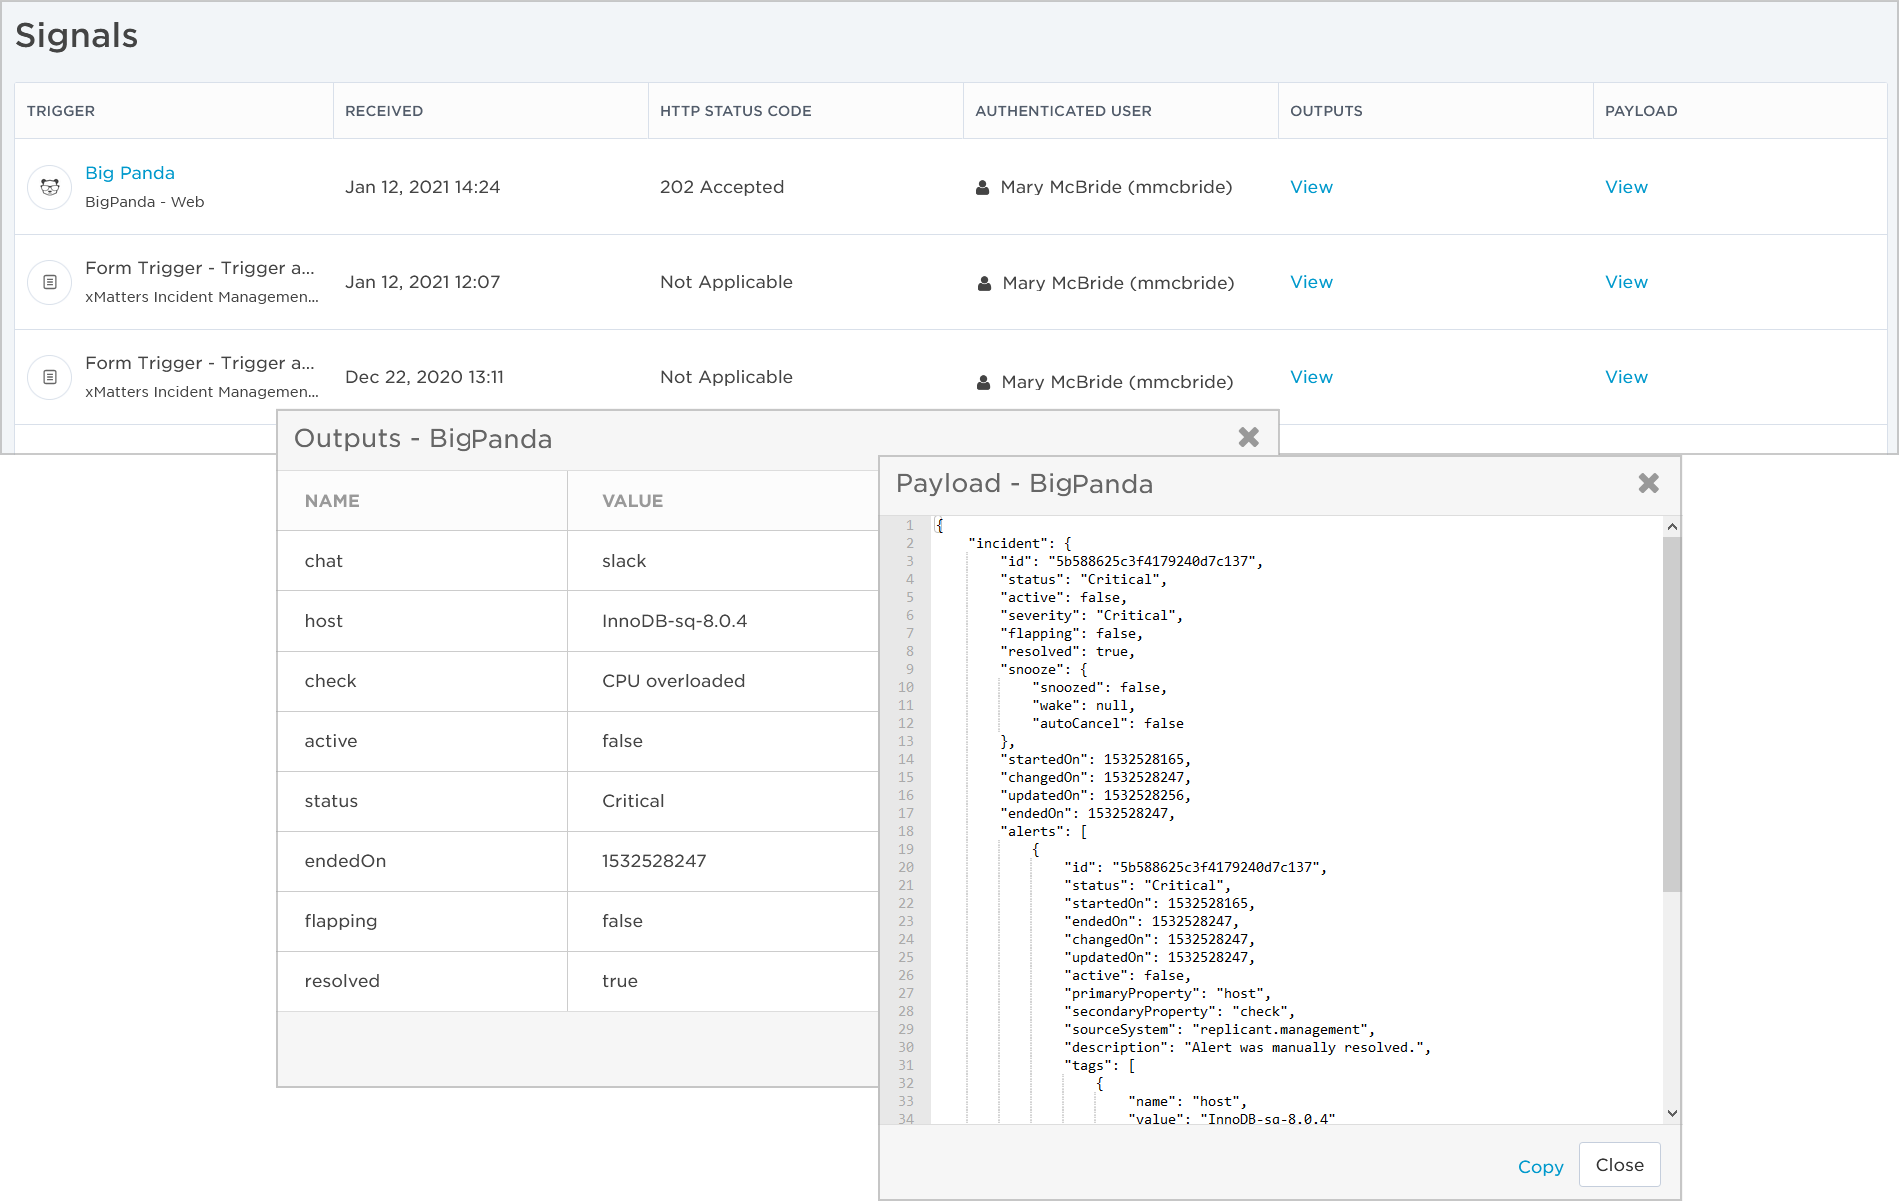The width and height of the screenshot is (1899, 1201).
Task: Click the 'chat' output name
Action: (x=323, y=561)
